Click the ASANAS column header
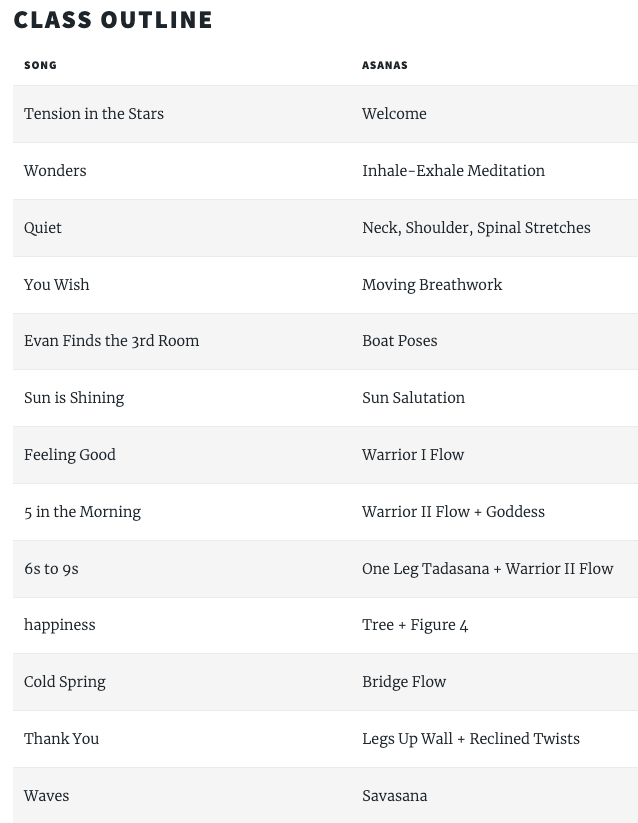This screenshot has height=823, width=638. point(385,65)
